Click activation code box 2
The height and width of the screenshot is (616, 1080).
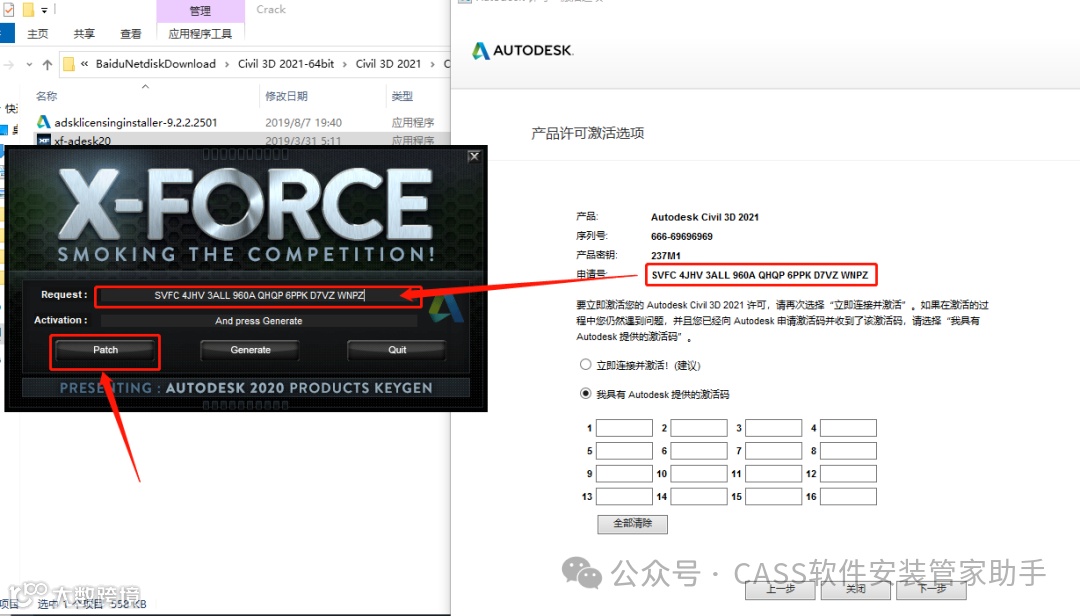point(699,428)
